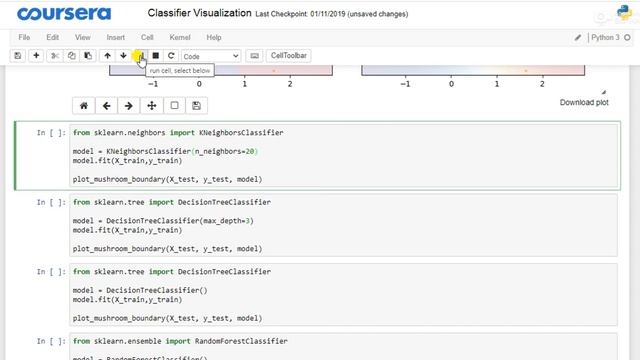Click the Coursera logo
Viewport: 640px width, 360px height.
point(64,13)
